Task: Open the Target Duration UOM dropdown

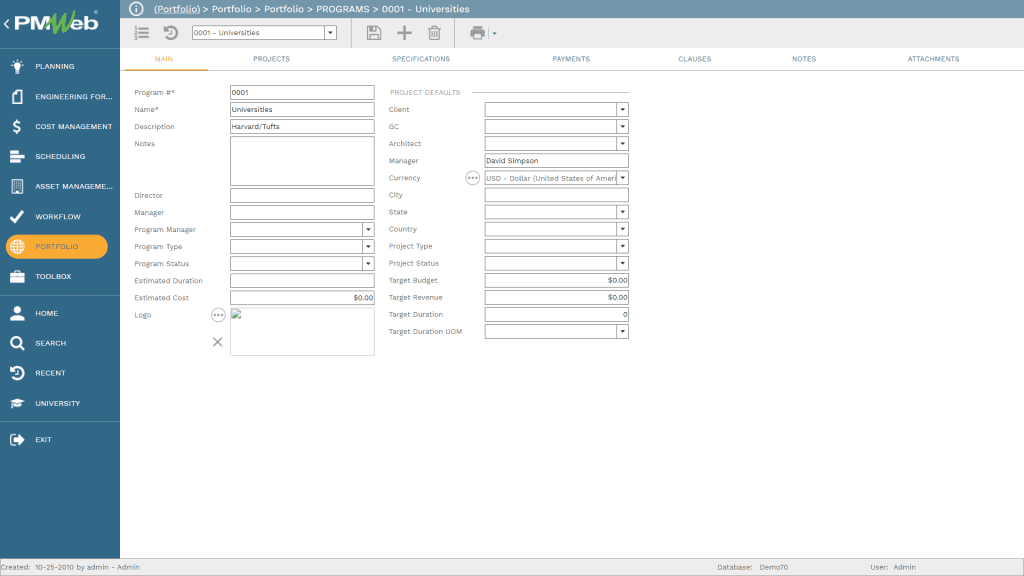Action: [x=622, y=331]
